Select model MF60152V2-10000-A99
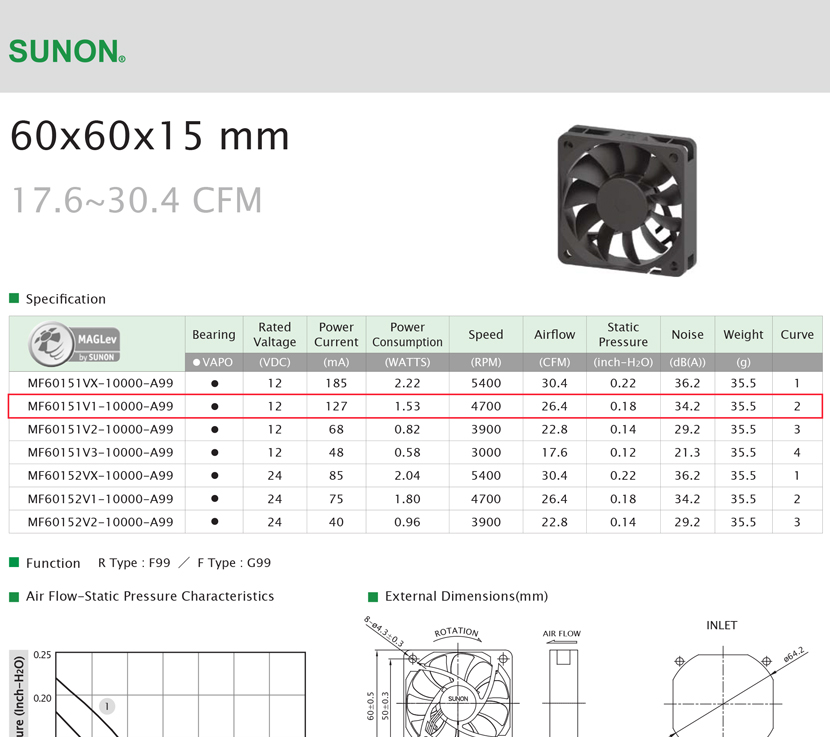The height and width of the screenshot is (737, 830). point(101,522)
